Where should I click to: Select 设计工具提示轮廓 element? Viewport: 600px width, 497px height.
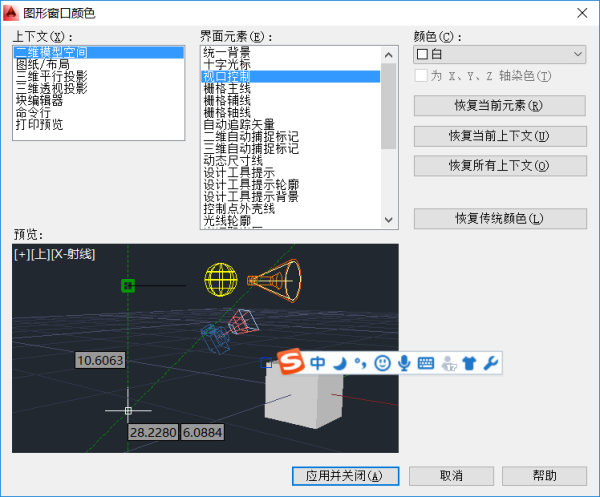(x=291, y=184)
